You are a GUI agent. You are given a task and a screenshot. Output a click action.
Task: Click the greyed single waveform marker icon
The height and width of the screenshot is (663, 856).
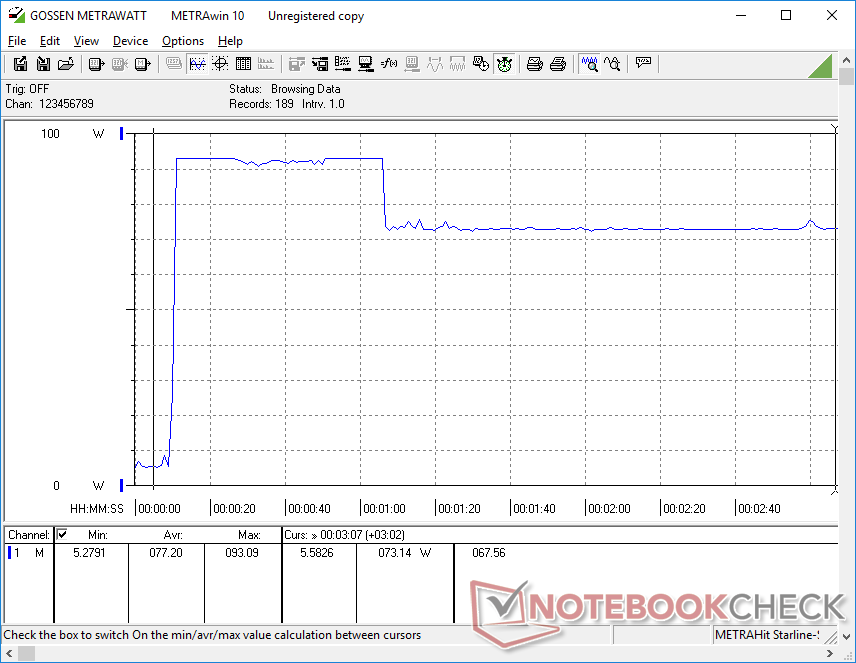click(435, 64)
